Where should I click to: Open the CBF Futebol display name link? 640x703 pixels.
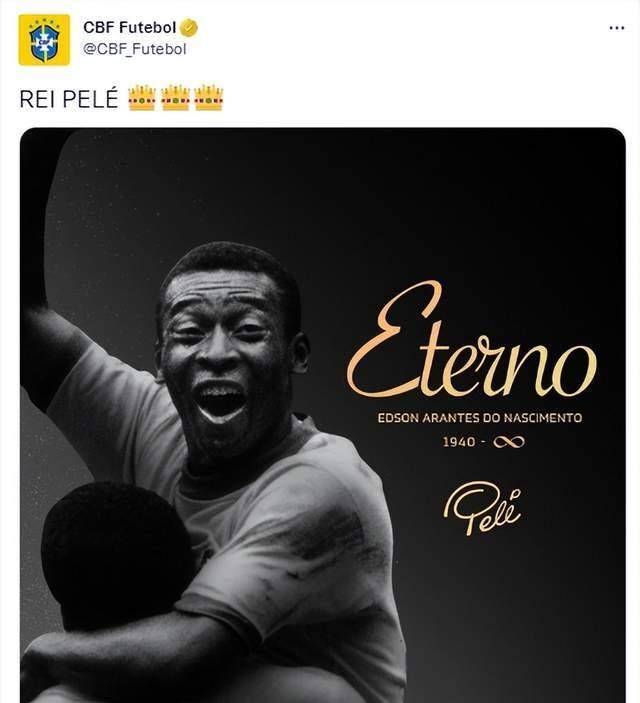129,29
